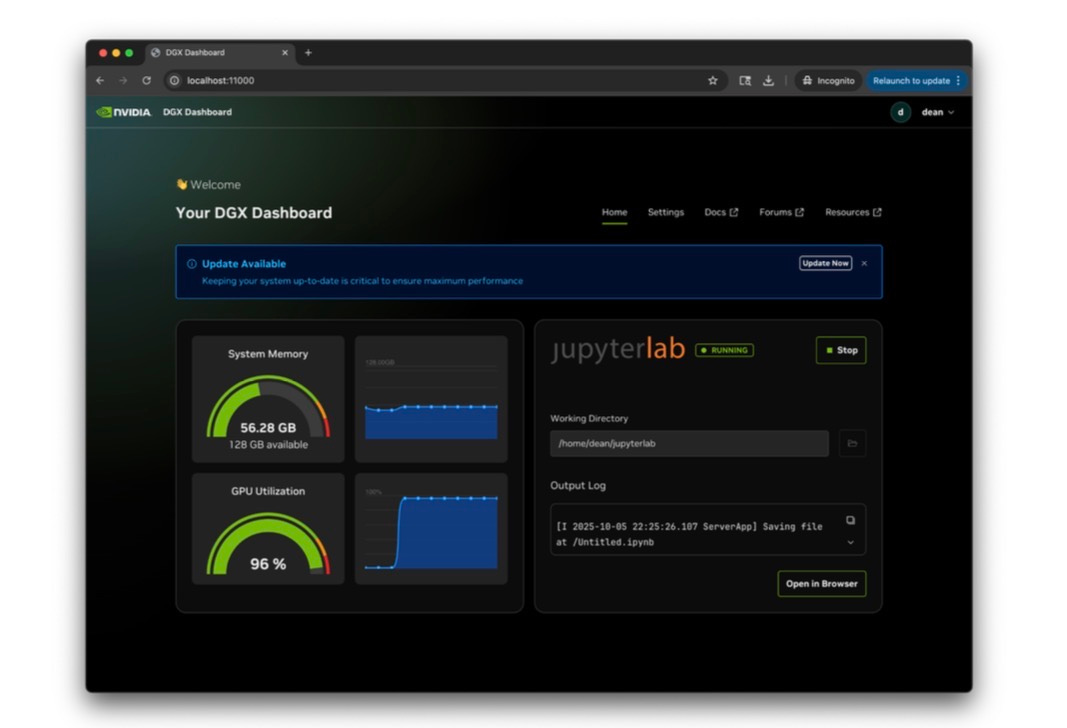The height and width of the screenshot is (728, 1067).
Task: Click the '96 %' GPU value
Action: (x=268, y=564)
